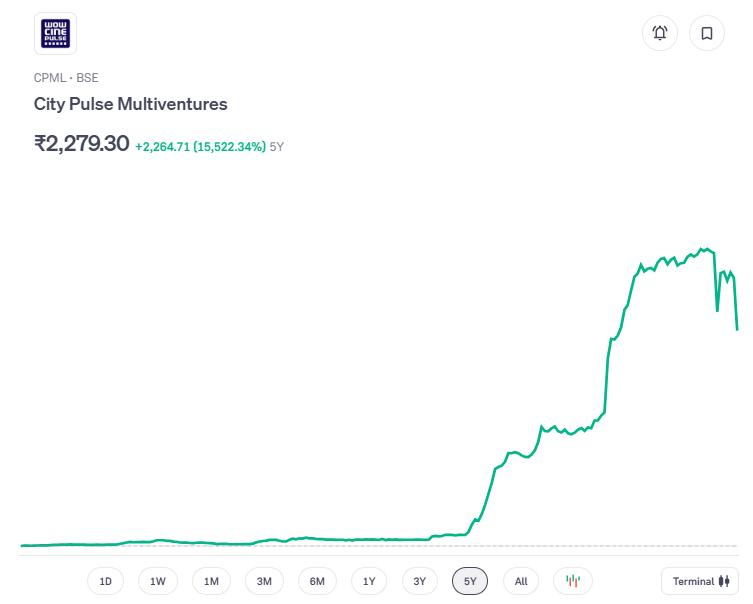Set a price alert with the bell icon
The height and width of the screenshot is (604, 753).
coord(660,33)
